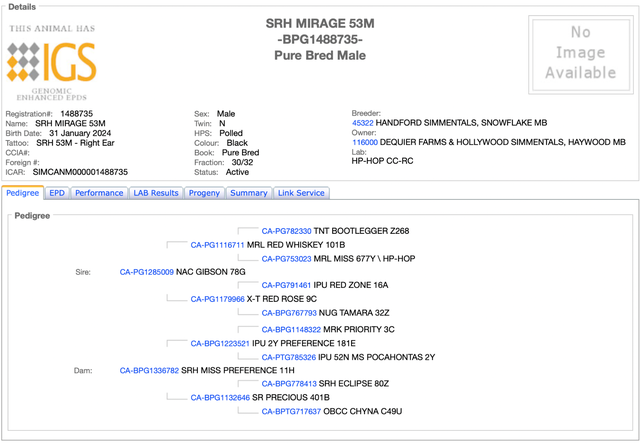This screenshot has height=444, width=640.
Task: Open sire link CA-PG1285009
Action: (x=146, y=272)
